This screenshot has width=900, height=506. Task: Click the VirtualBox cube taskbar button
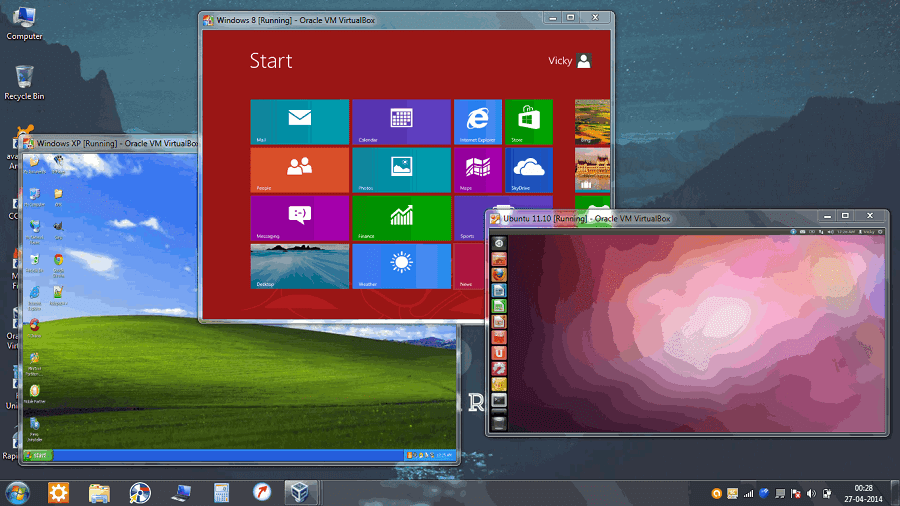[300, 493]
